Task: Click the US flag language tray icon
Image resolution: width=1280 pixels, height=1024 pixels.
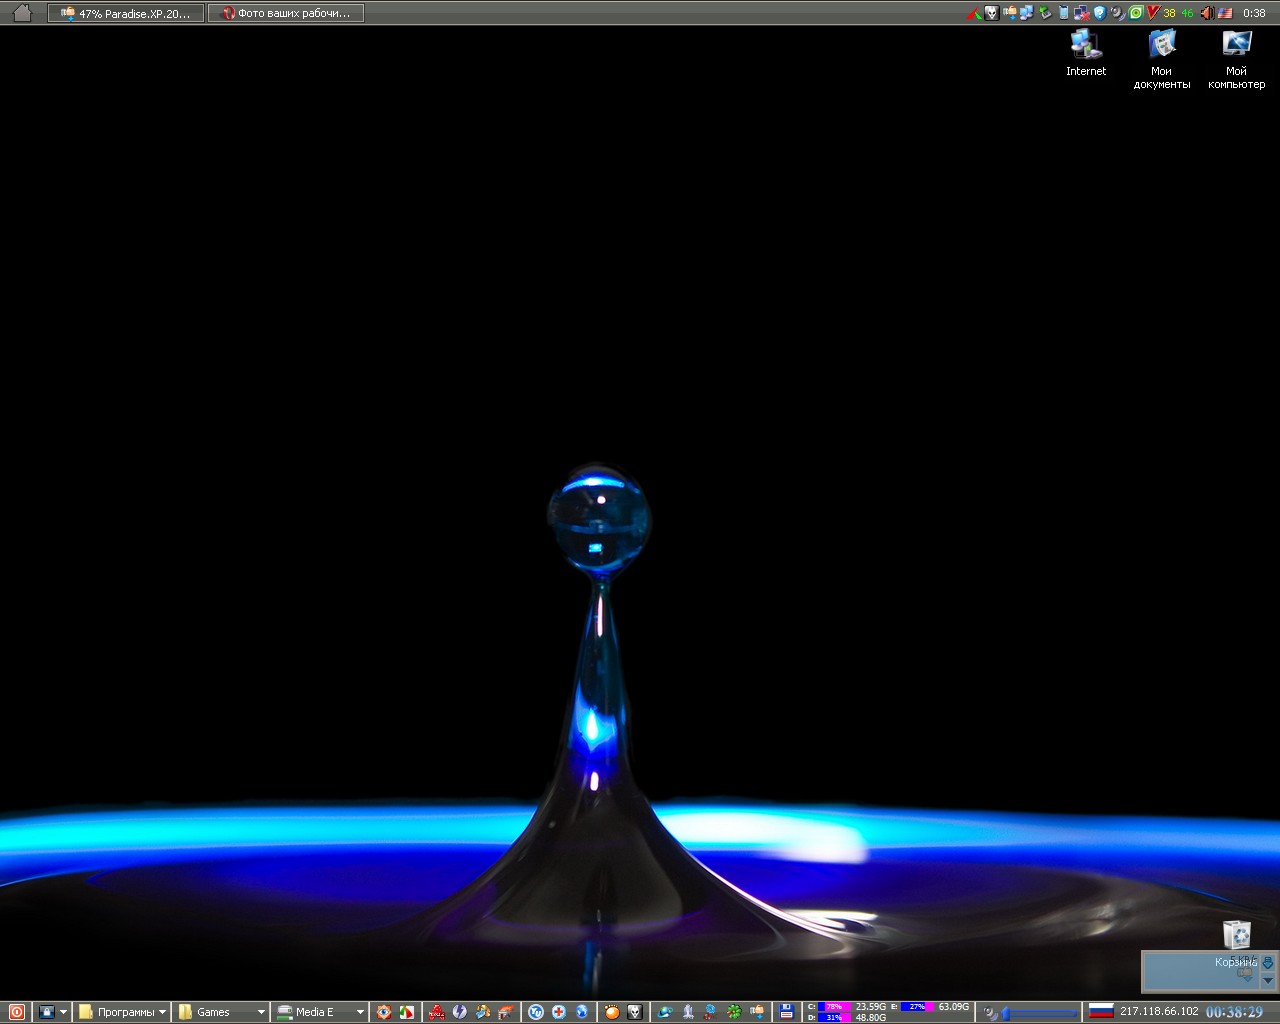Action: coord(1225,13)
